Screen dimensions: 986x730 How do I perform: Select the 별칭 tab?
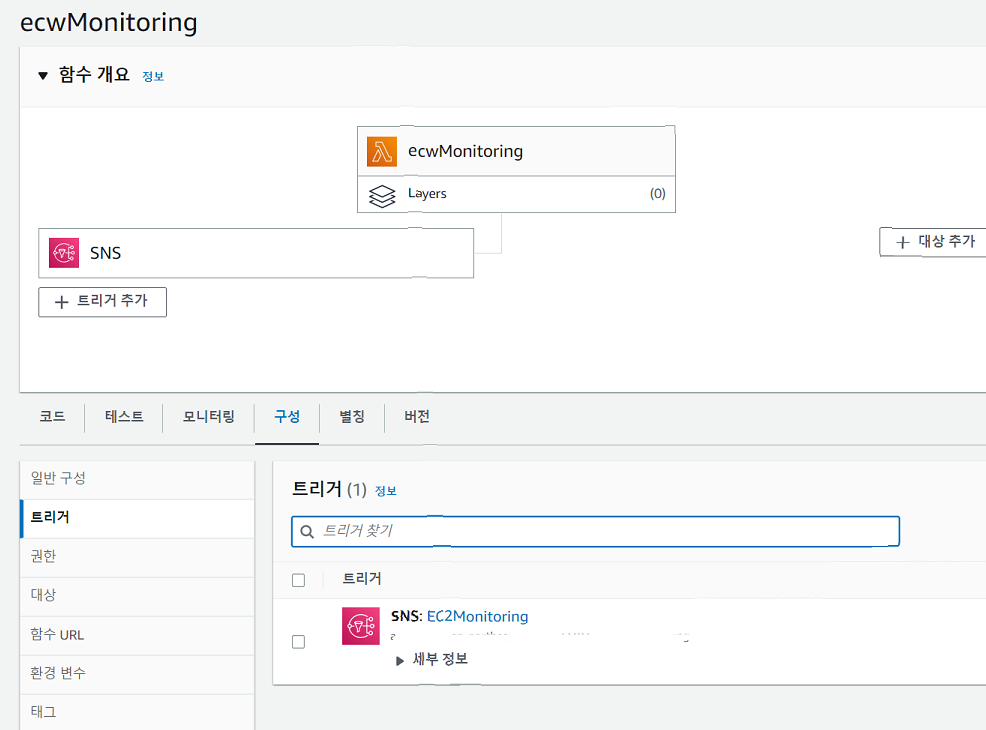pyautogui.click(x=352, y=417)
